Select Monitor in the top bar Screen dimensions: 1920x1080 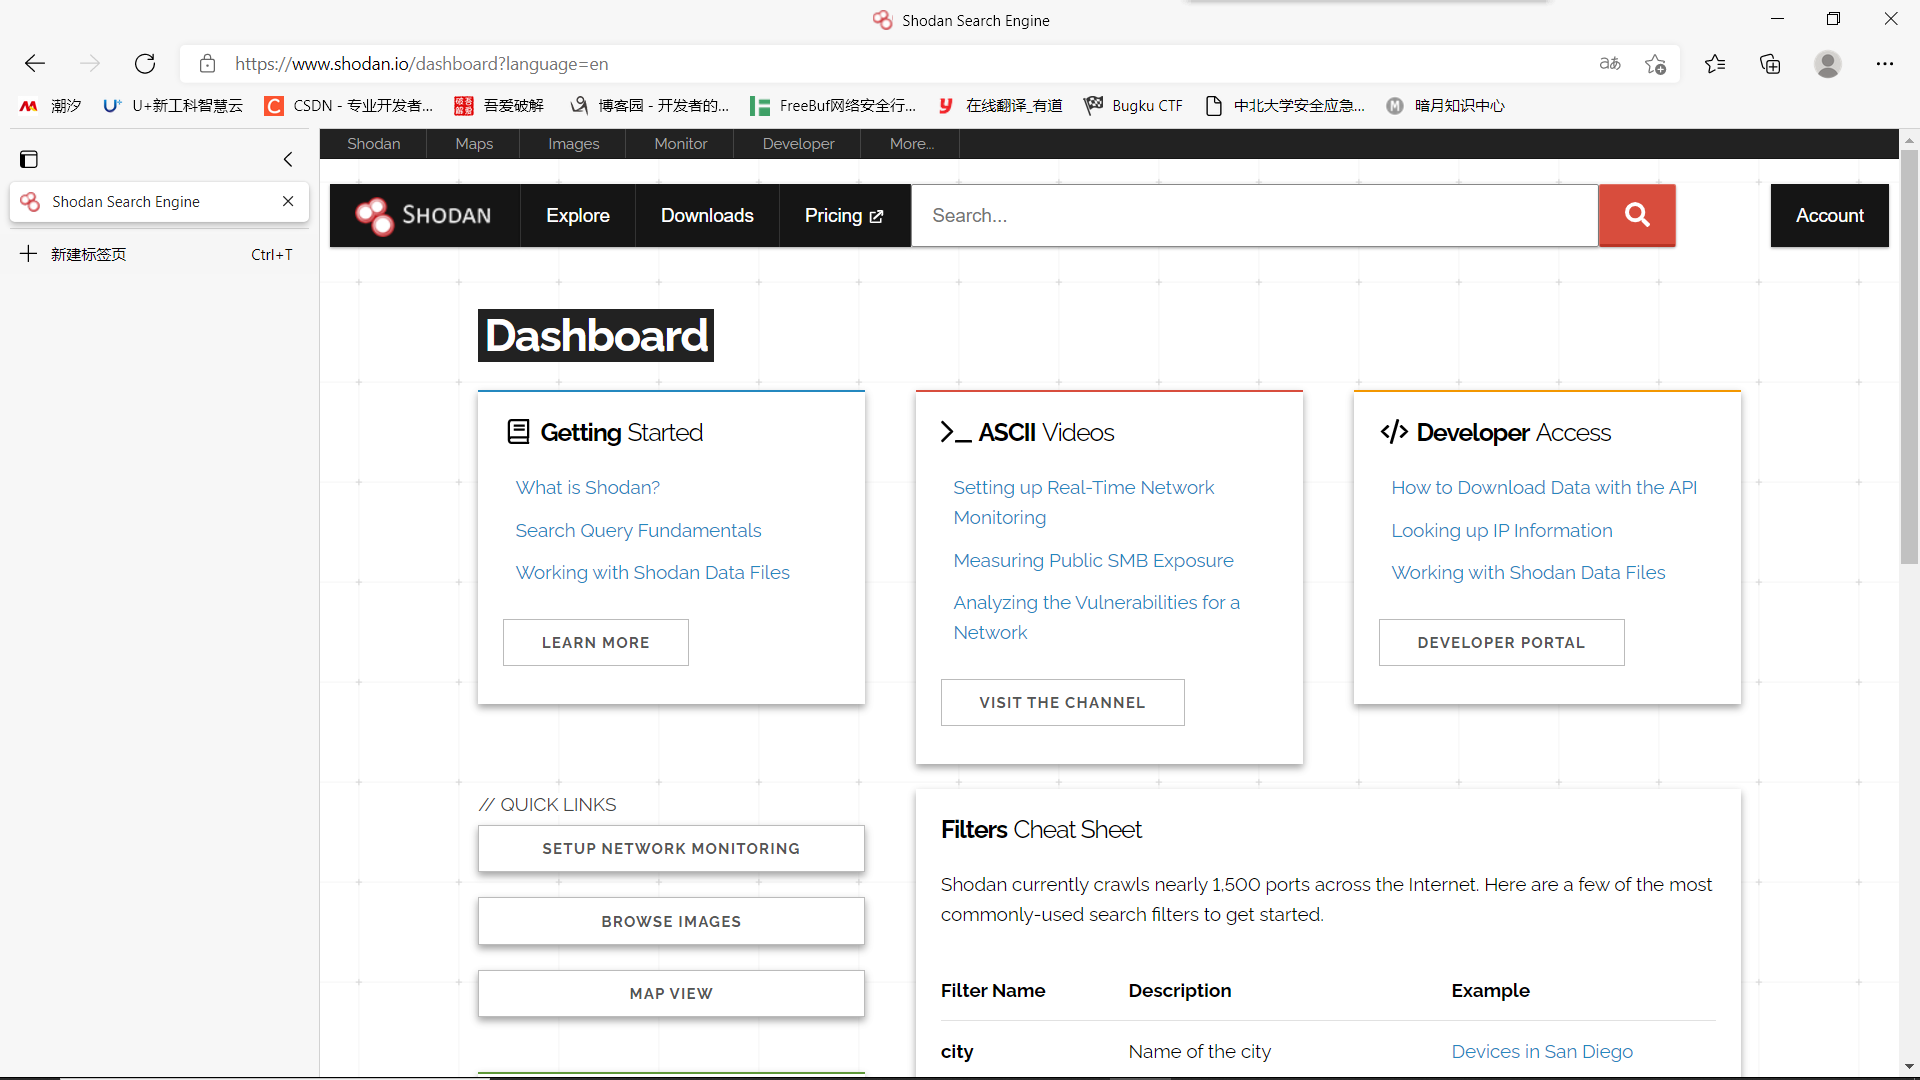point(680,143)
